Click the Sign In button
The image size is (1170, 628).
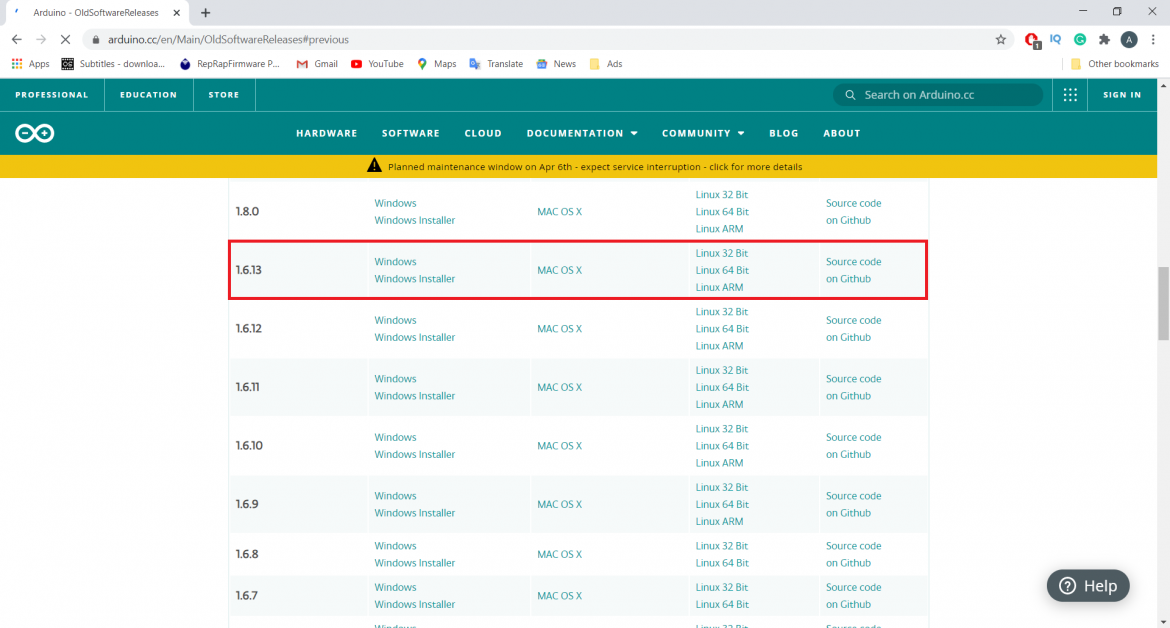click(1121, 95)
